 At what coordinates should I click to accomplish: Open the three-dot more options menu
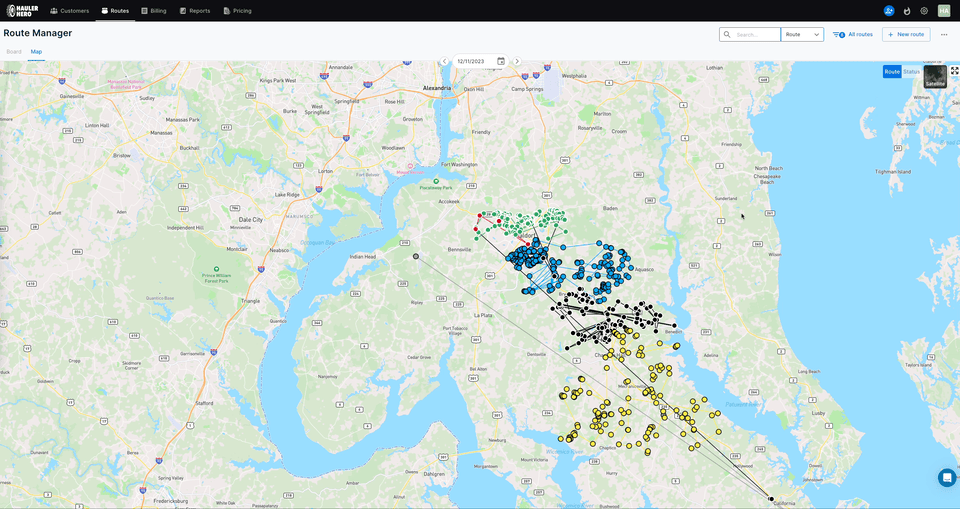[x=943, y=34]
